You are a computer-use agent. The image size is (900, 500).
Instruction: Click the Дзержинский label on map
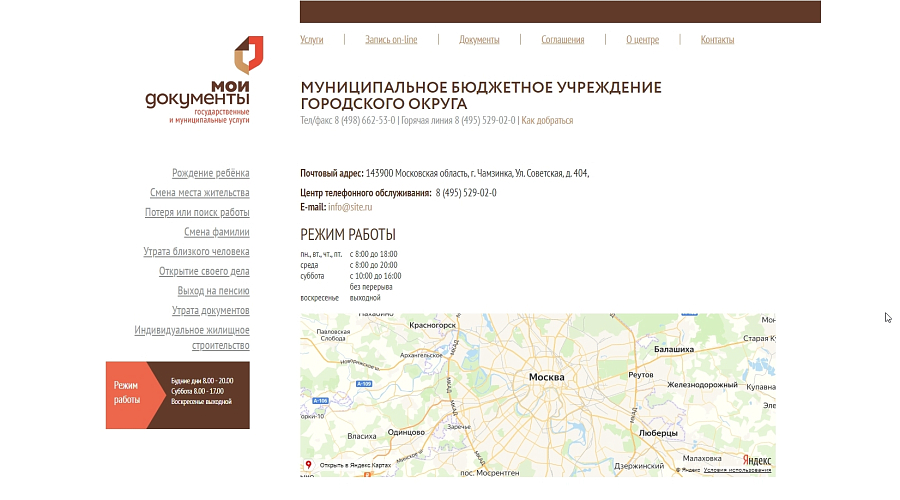639,466
